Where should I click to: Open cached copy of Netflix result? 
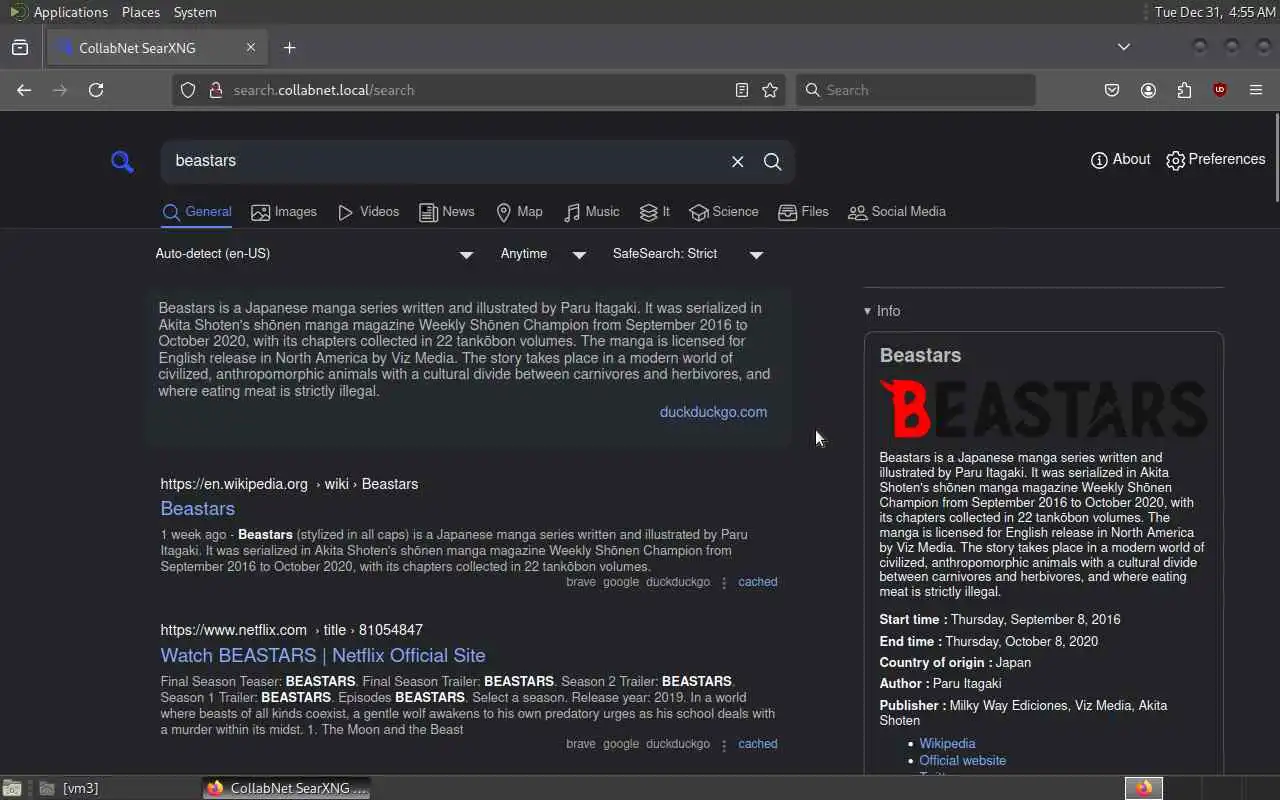tap(757, 744)
